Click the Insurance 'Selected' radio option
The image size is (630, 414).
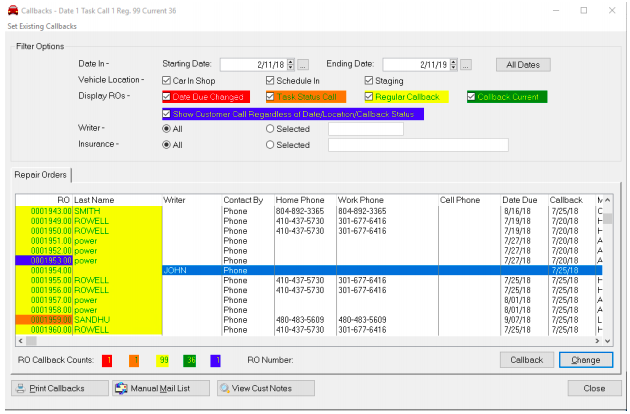tap(270, 145)
